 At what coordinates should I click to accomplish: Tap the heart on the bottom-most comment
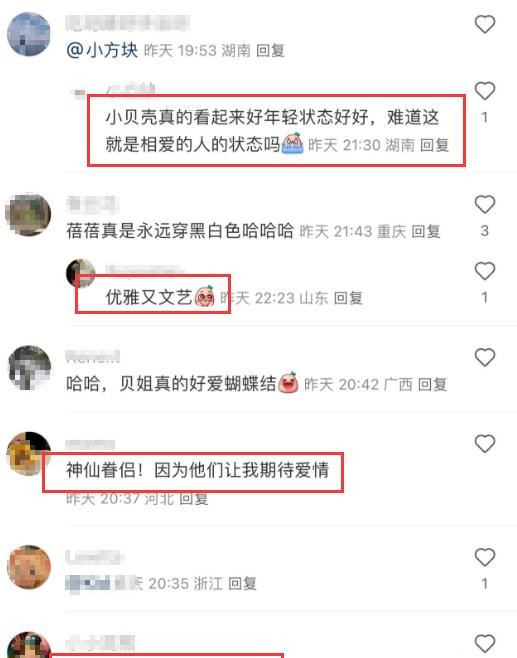485,644
